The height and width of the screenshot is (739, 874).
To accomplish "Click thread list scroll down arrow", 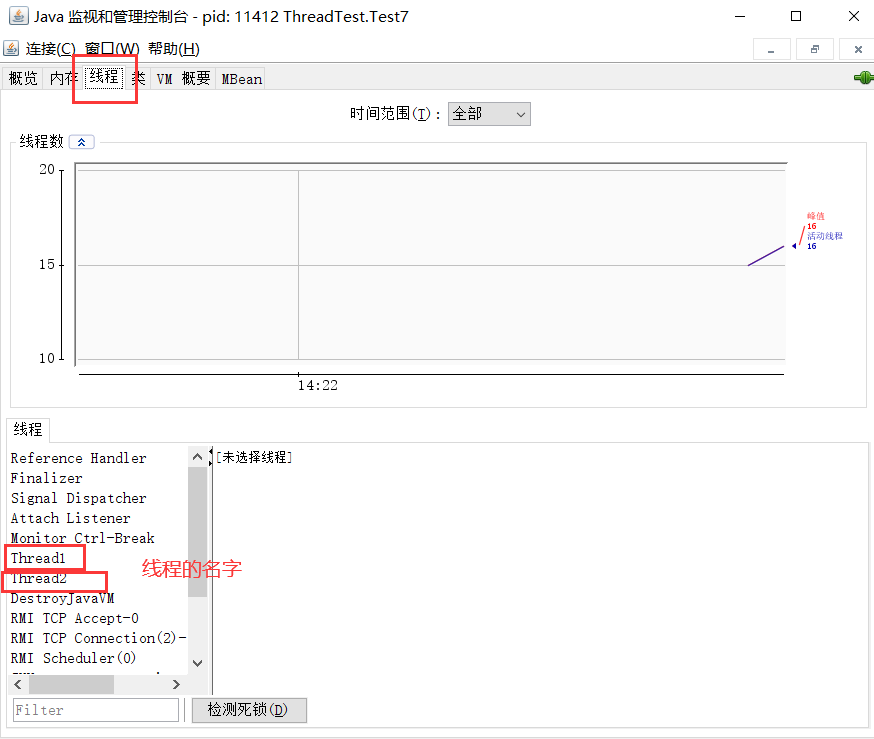I will coord(197,663).
